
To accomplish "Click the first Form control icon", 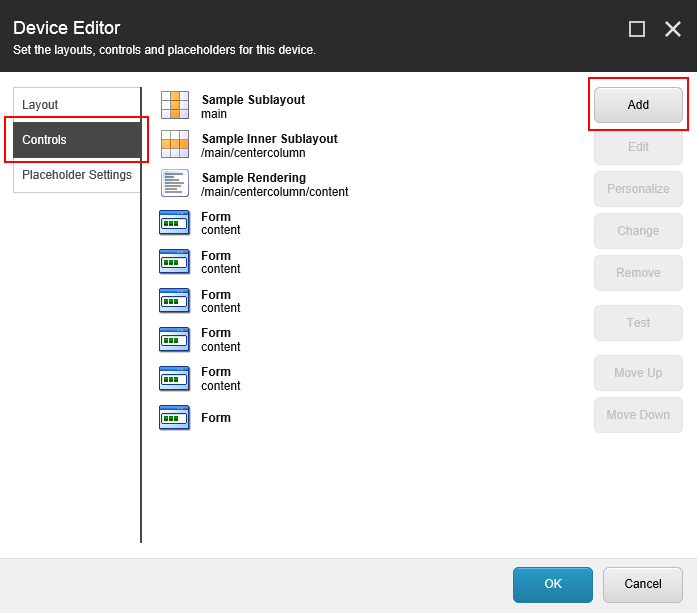I will tap(174, 222).
